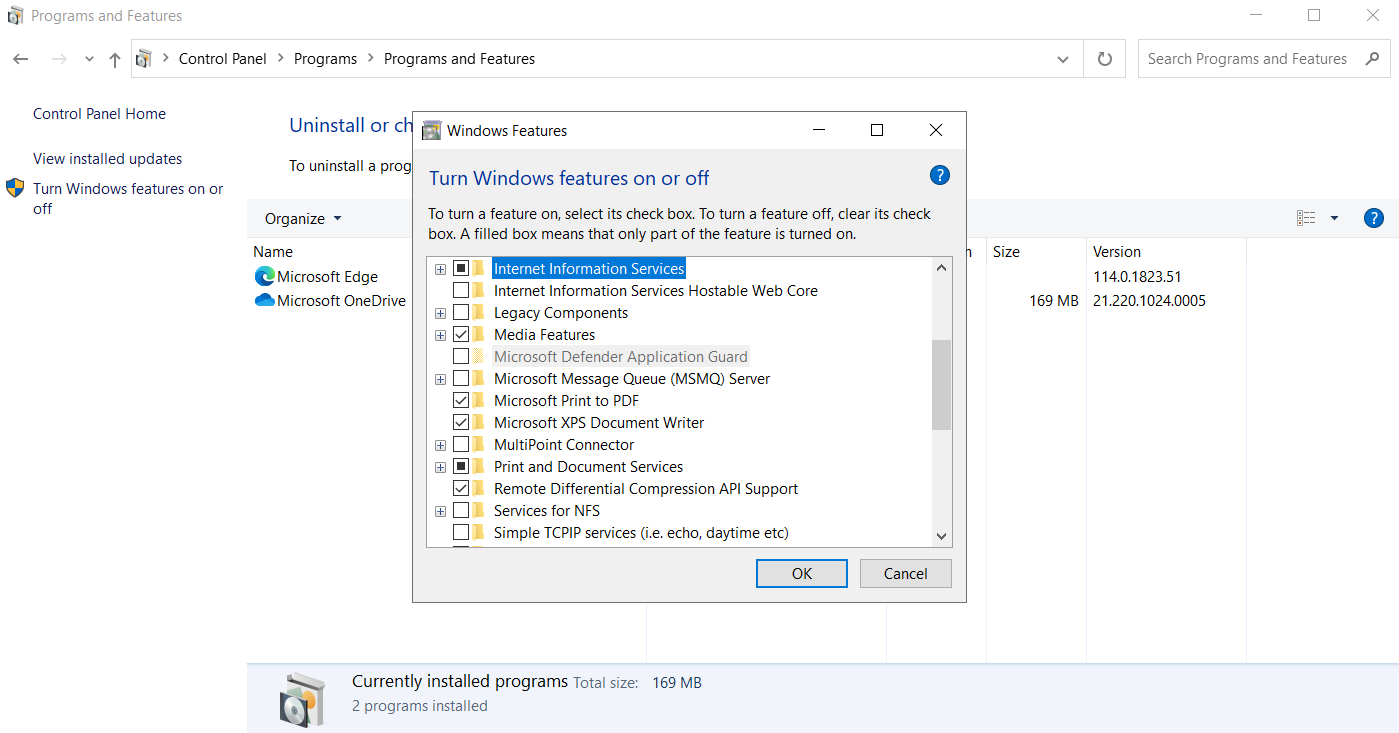Click Turn Windows features on or off link
This screenshot has width=1399, height=733.
click(x=128, y=198)
